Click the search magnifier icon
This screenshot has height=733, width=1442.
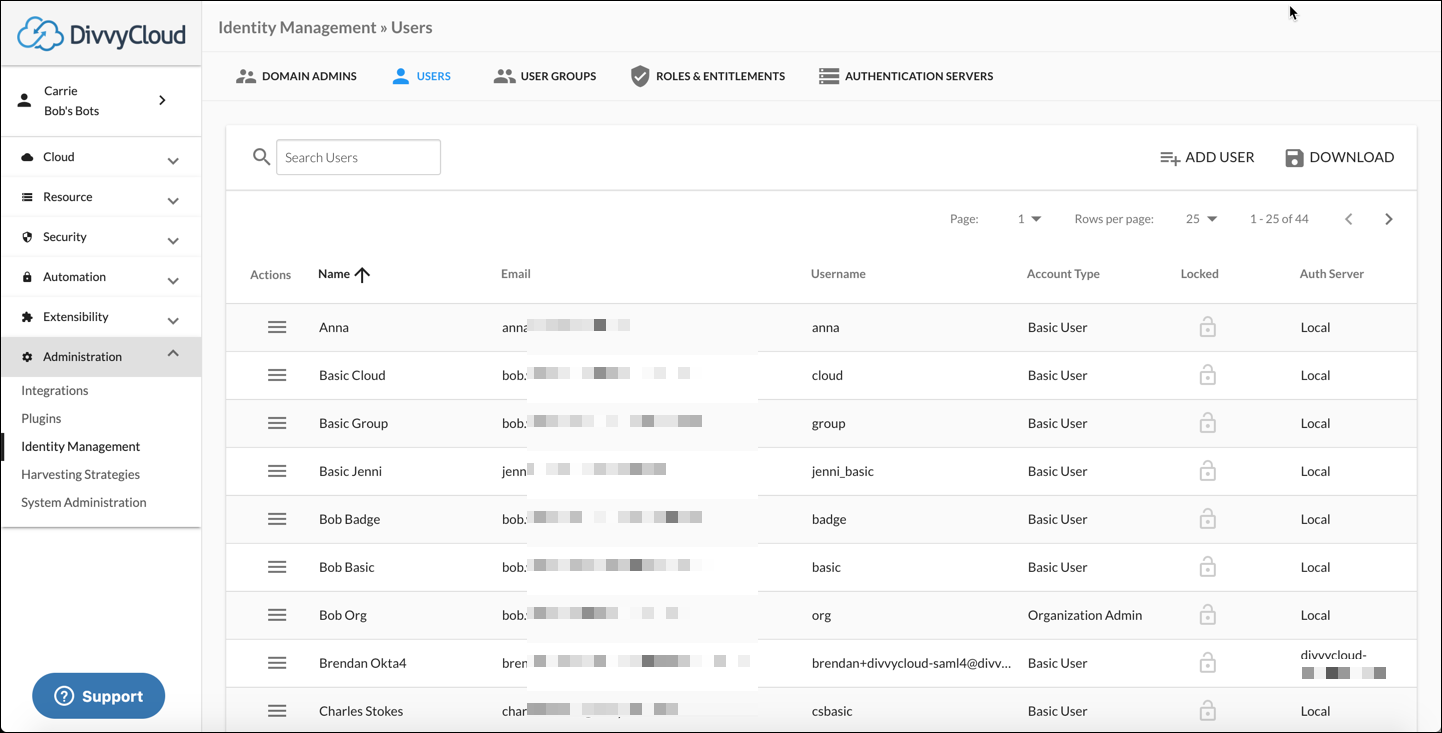click(262, 157)
